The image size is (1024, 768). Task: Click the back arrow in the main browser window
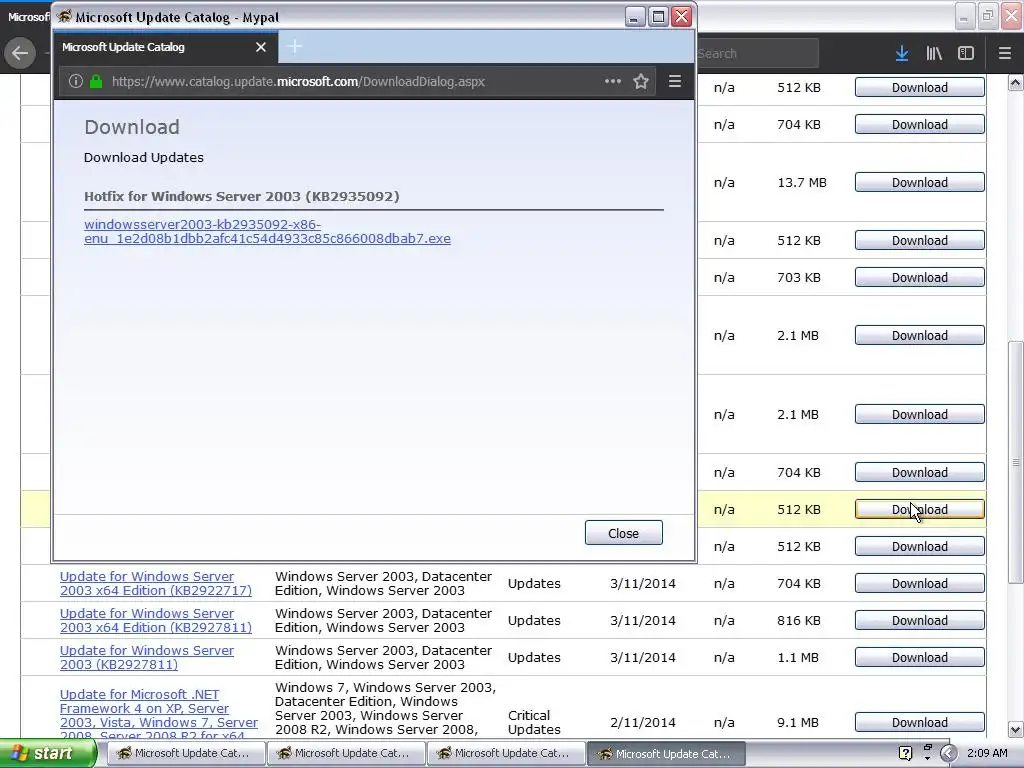(x=20, y=53)
